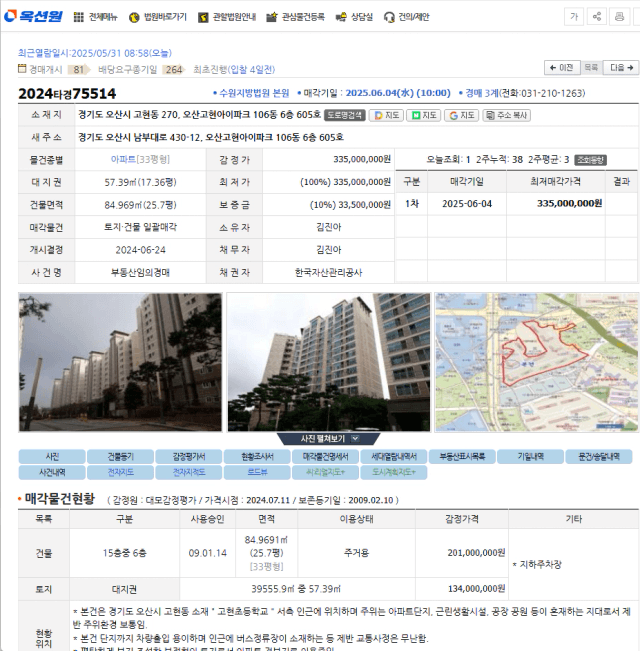Open 관할법원안내 menu

point(227,17)
